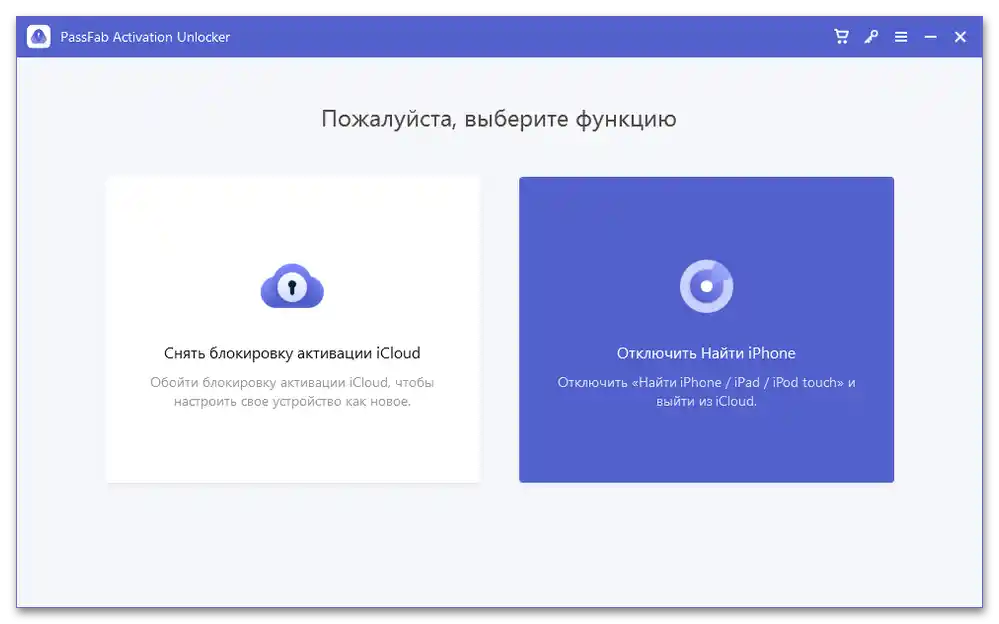The image size is (999, 624).
Task: Click the key registration icon
Action: pyautogui.click(x=871, y=37)
